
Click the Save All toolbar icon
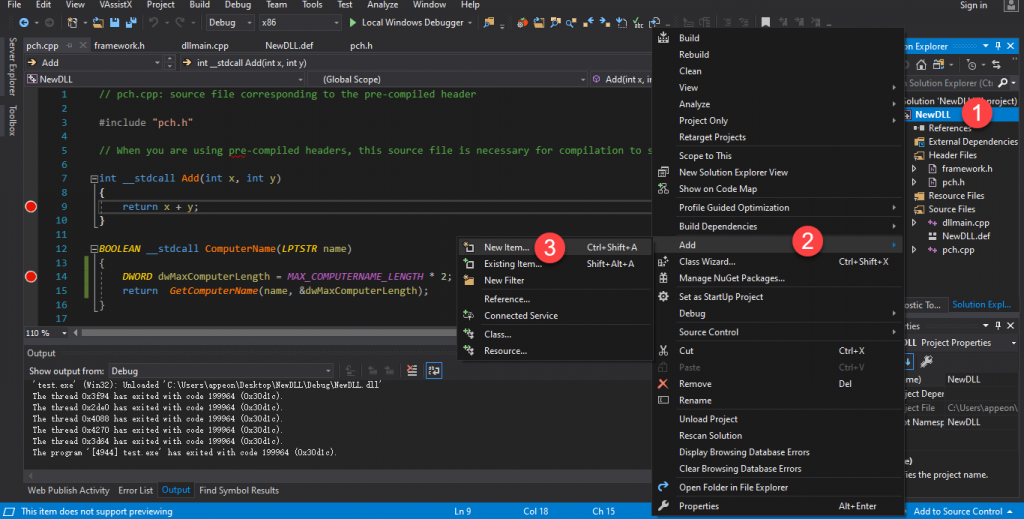tap(129, 22)
